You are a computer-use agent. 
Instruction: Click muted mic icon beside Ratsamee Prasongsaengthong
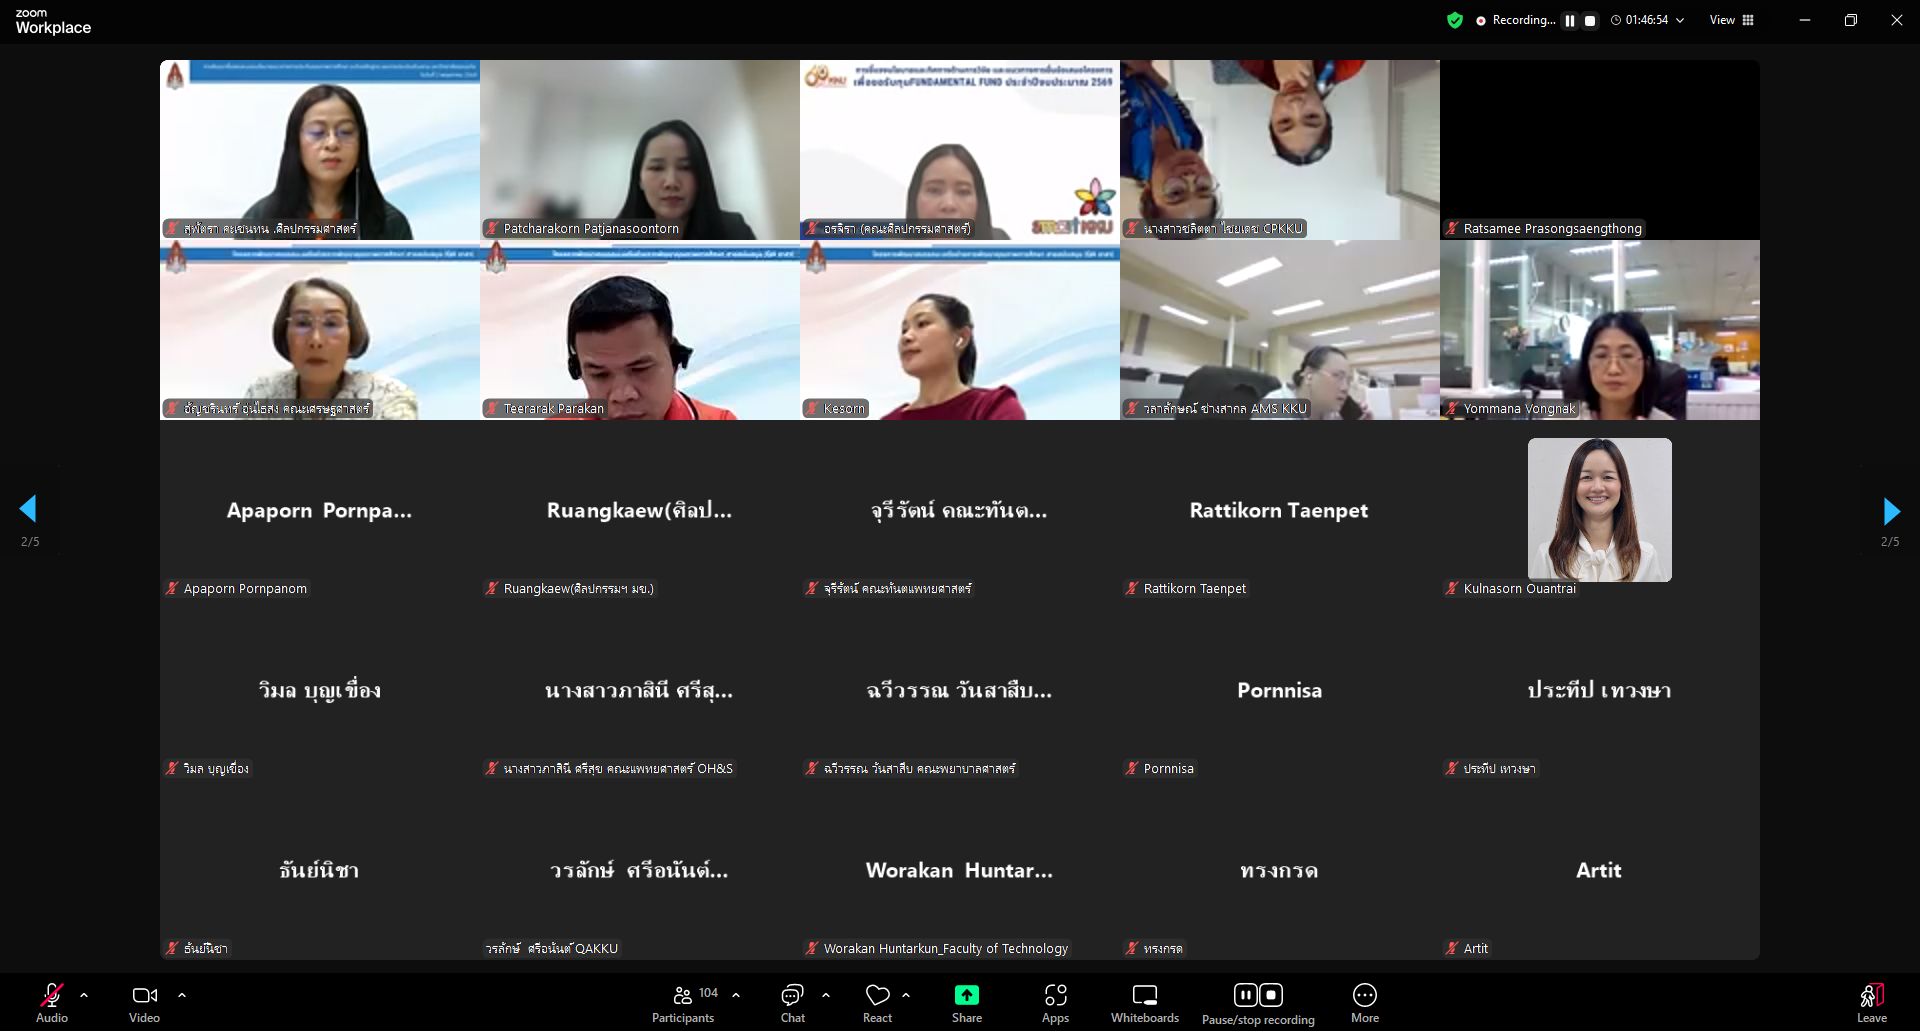click(1452, 228)
